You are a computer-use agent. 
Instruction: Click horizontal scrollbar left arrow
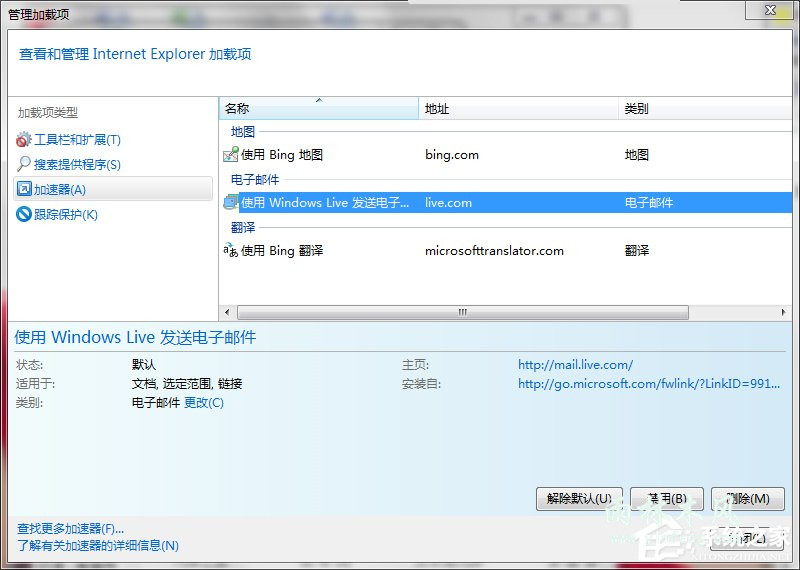click(x=227, y=312)
